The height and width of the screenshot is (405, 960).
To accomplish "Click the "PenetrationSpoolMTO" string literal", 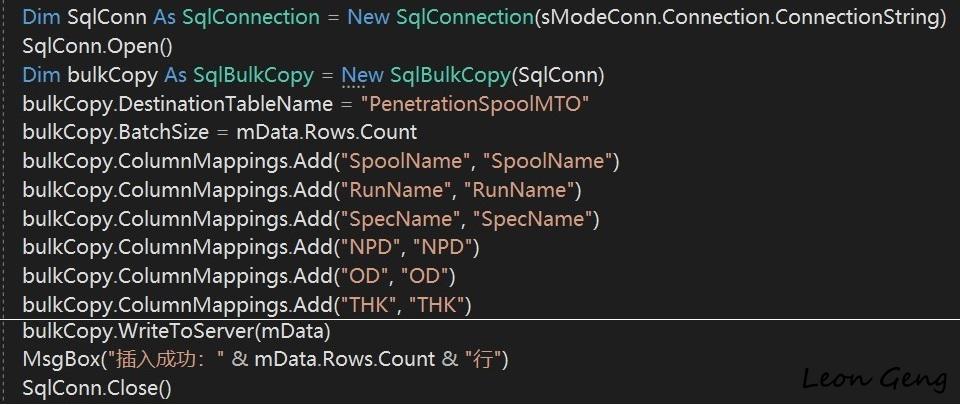I will pos(475,104).
